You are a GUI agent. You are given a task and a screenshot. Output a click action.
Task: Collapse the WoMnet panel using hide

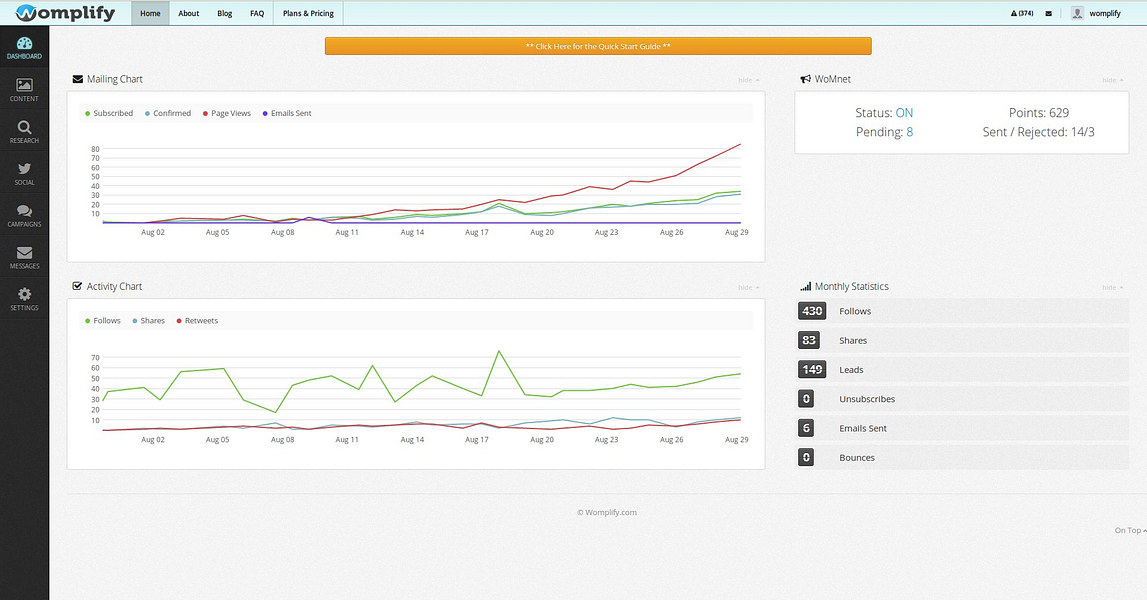(1113, 80)
